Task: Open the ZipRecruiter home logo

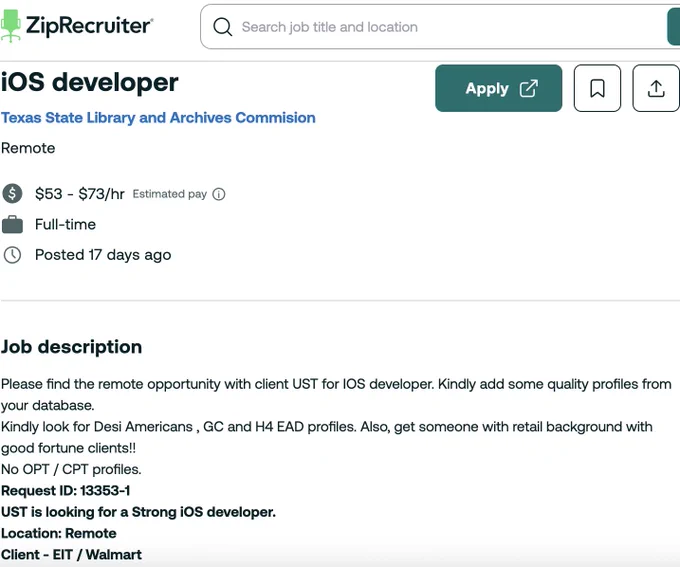Action: (x=76, y=26)
